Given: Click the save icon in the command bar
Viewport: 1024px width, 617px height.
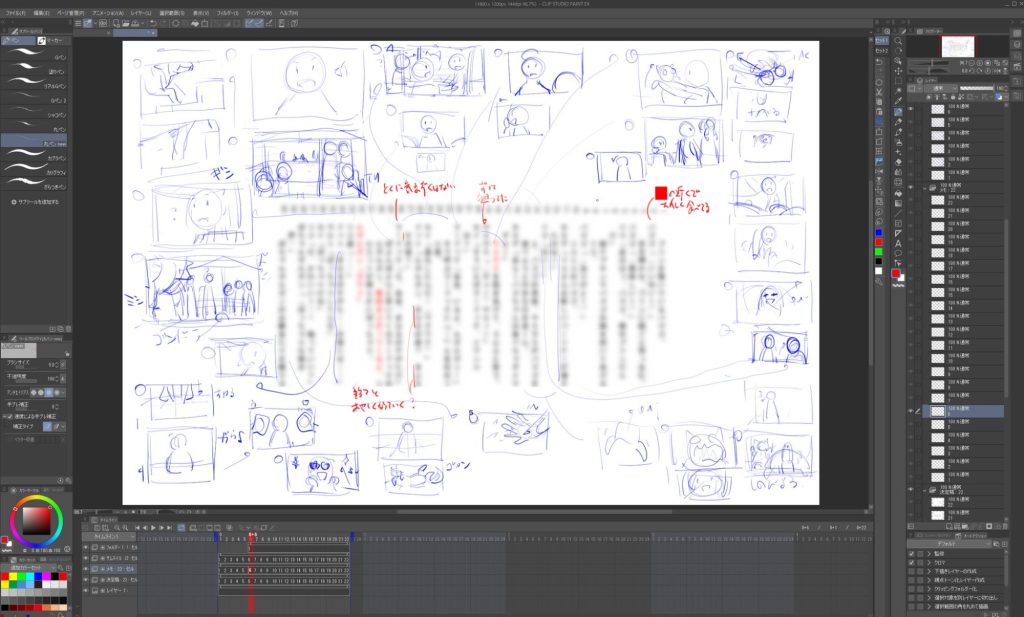Looking at the screenshot, I should (134, 22).
